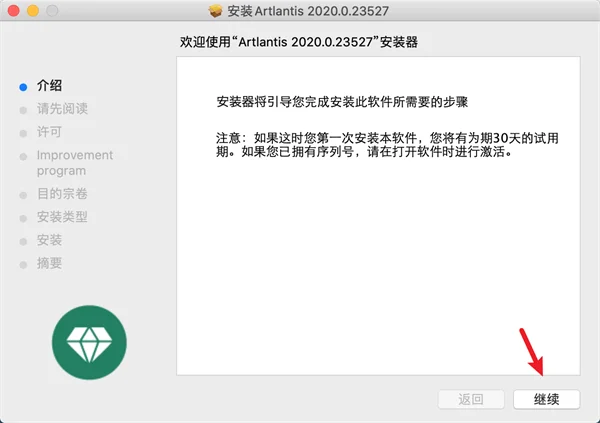Click the greyed 返回 (Back) button
The image size is (600, 423).
[471, 399]
